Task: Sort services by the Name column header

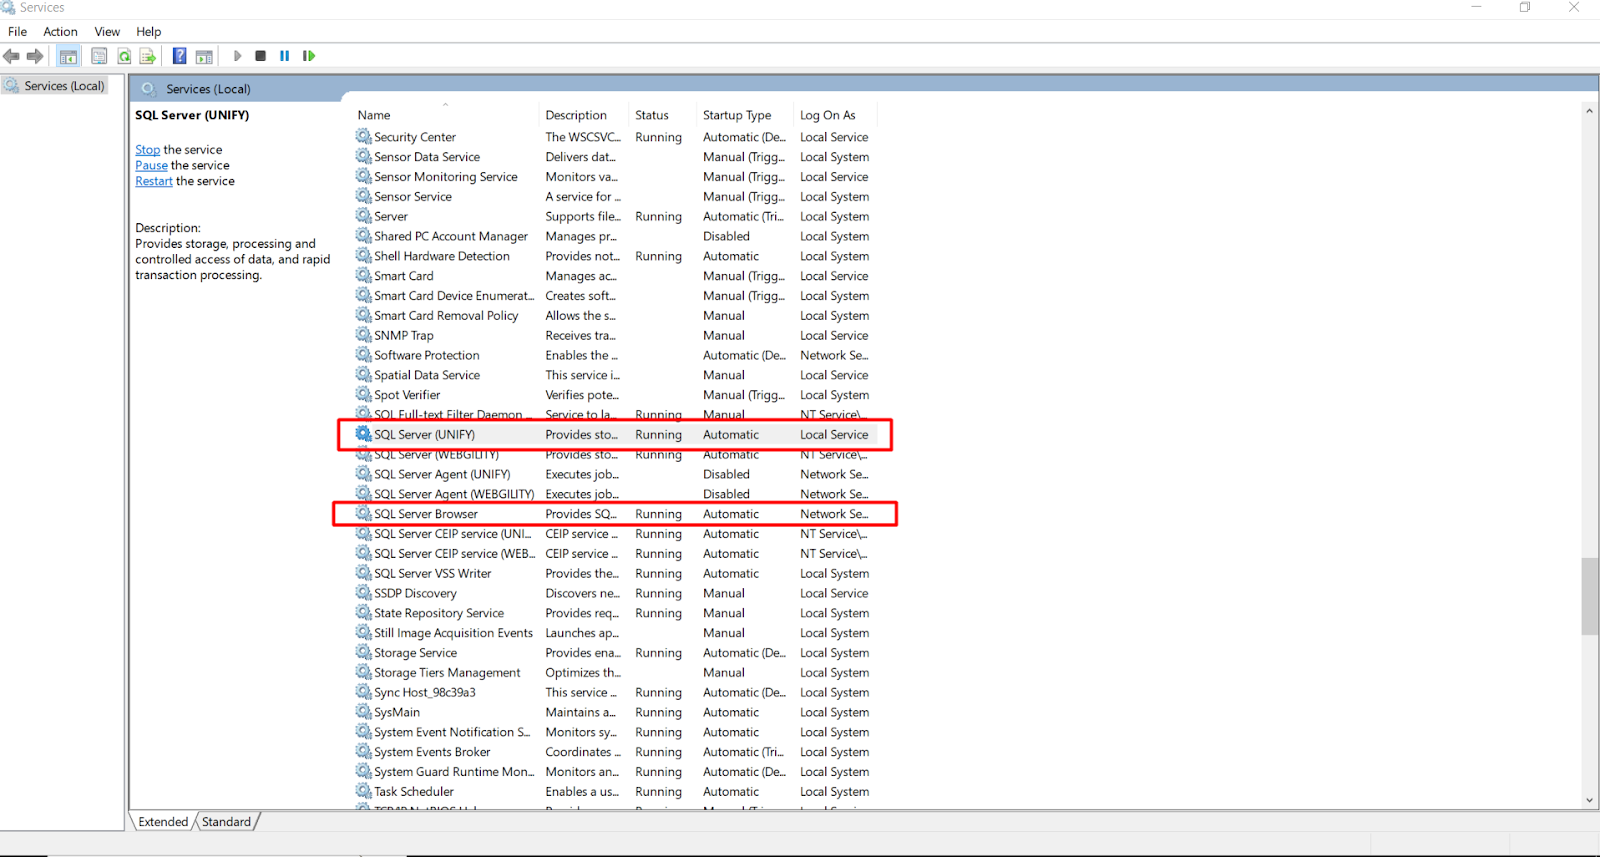Action: click(374, 115)
